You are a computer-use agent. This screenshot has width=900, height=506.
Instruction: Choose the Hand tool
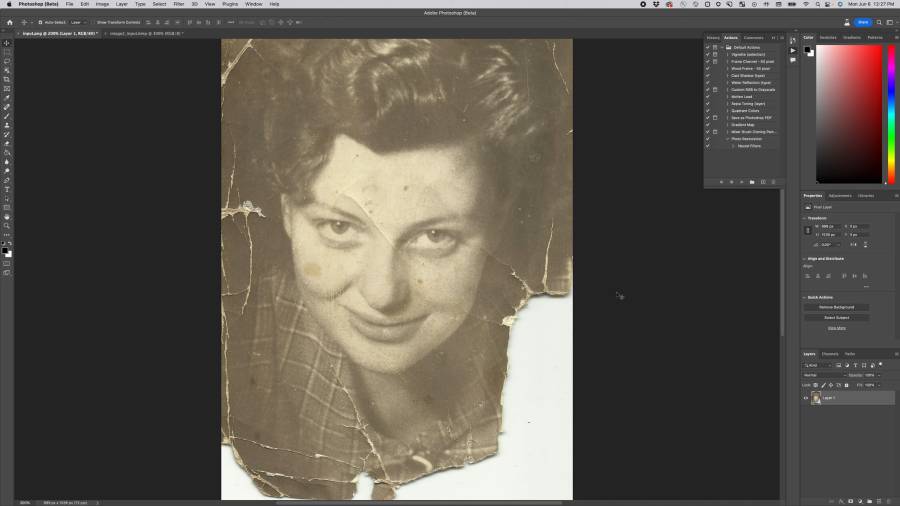(7, 216)
